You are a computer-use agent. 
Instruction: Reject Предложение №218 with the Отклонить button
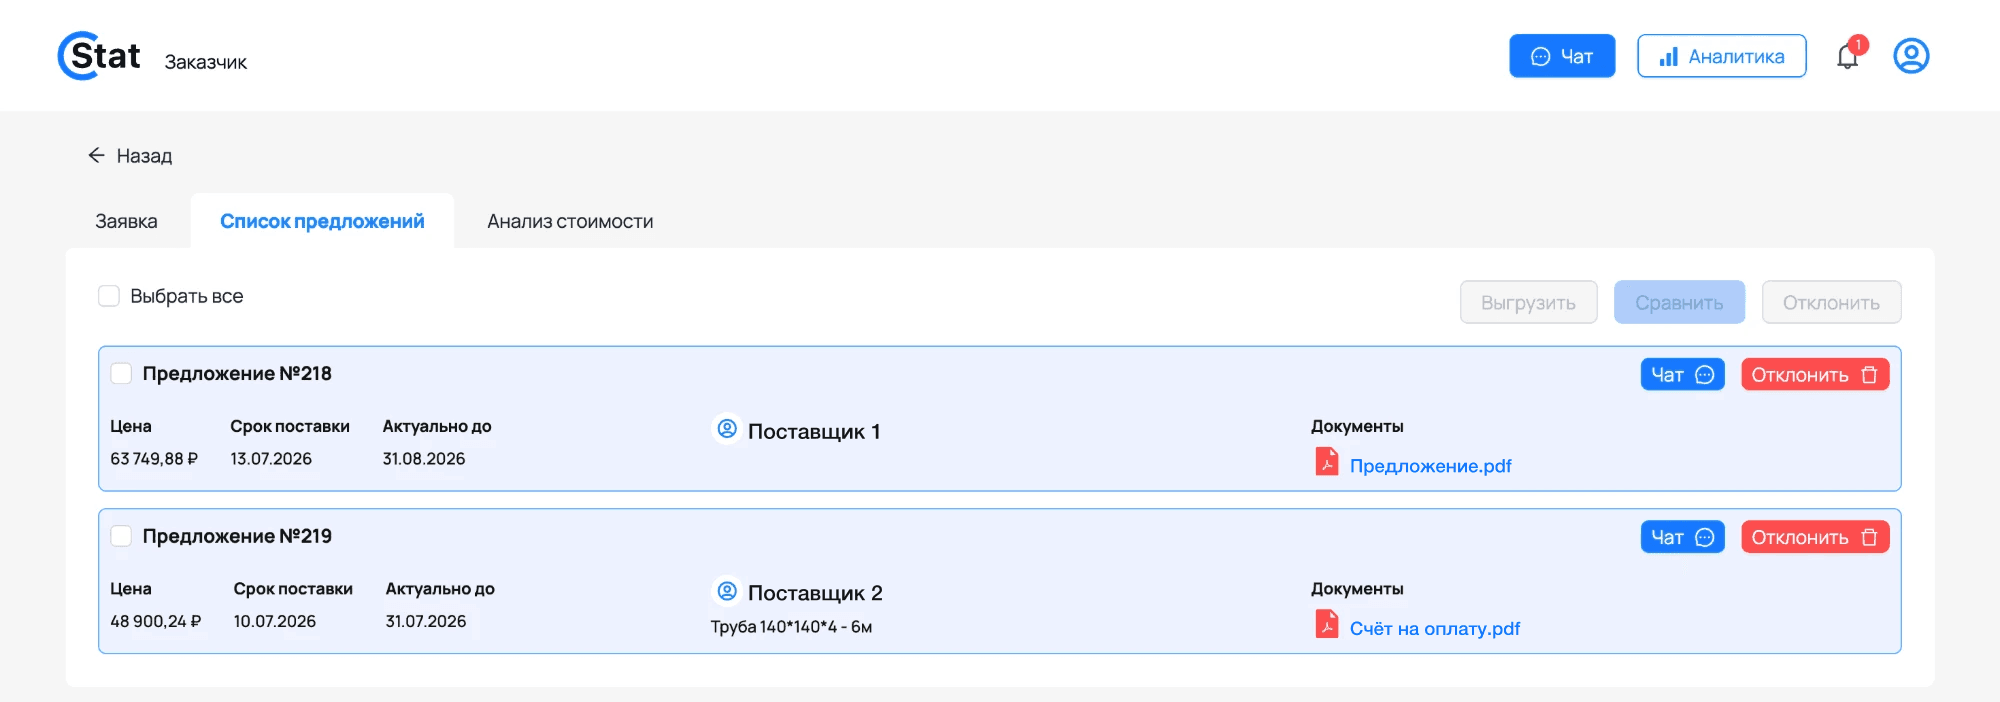1815,374
